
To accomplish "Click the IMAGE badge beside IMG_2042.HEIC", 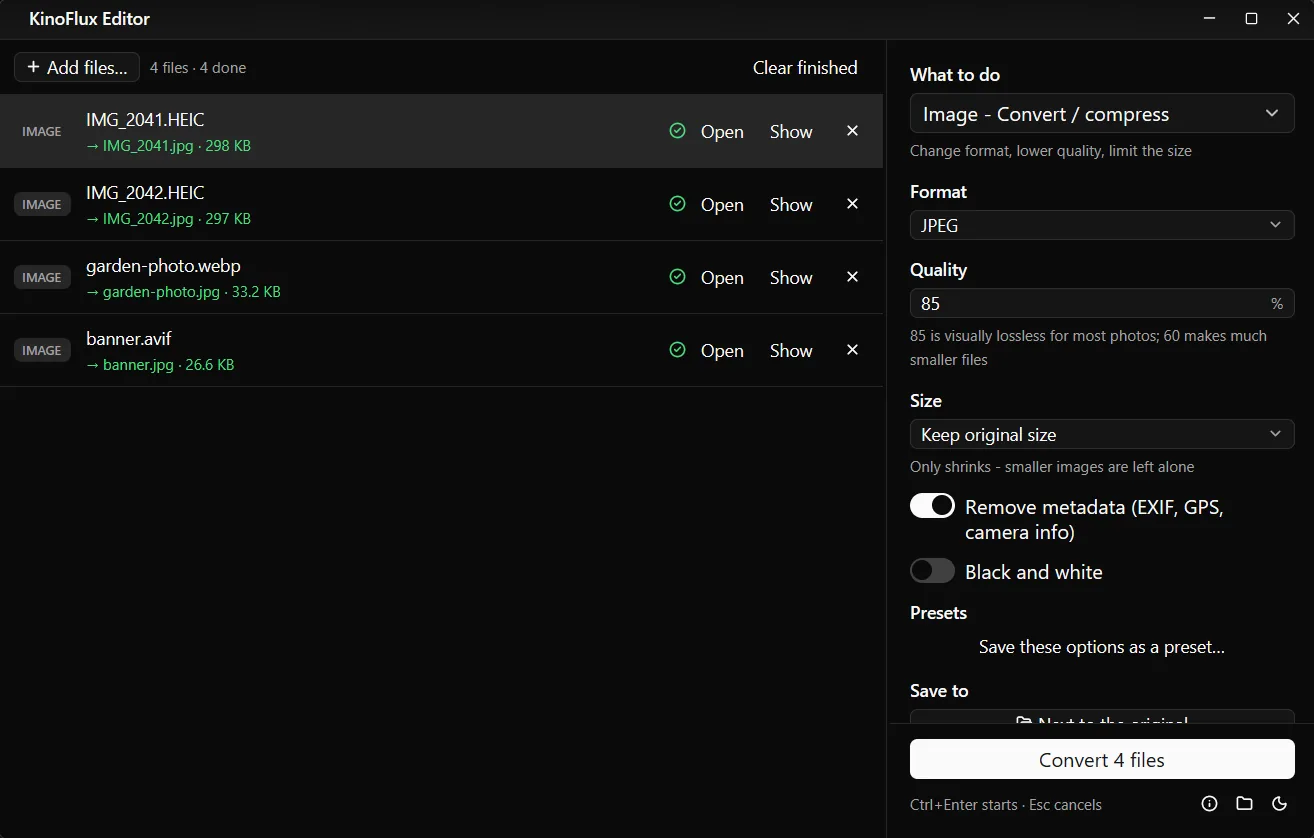I will coord(42,204).
